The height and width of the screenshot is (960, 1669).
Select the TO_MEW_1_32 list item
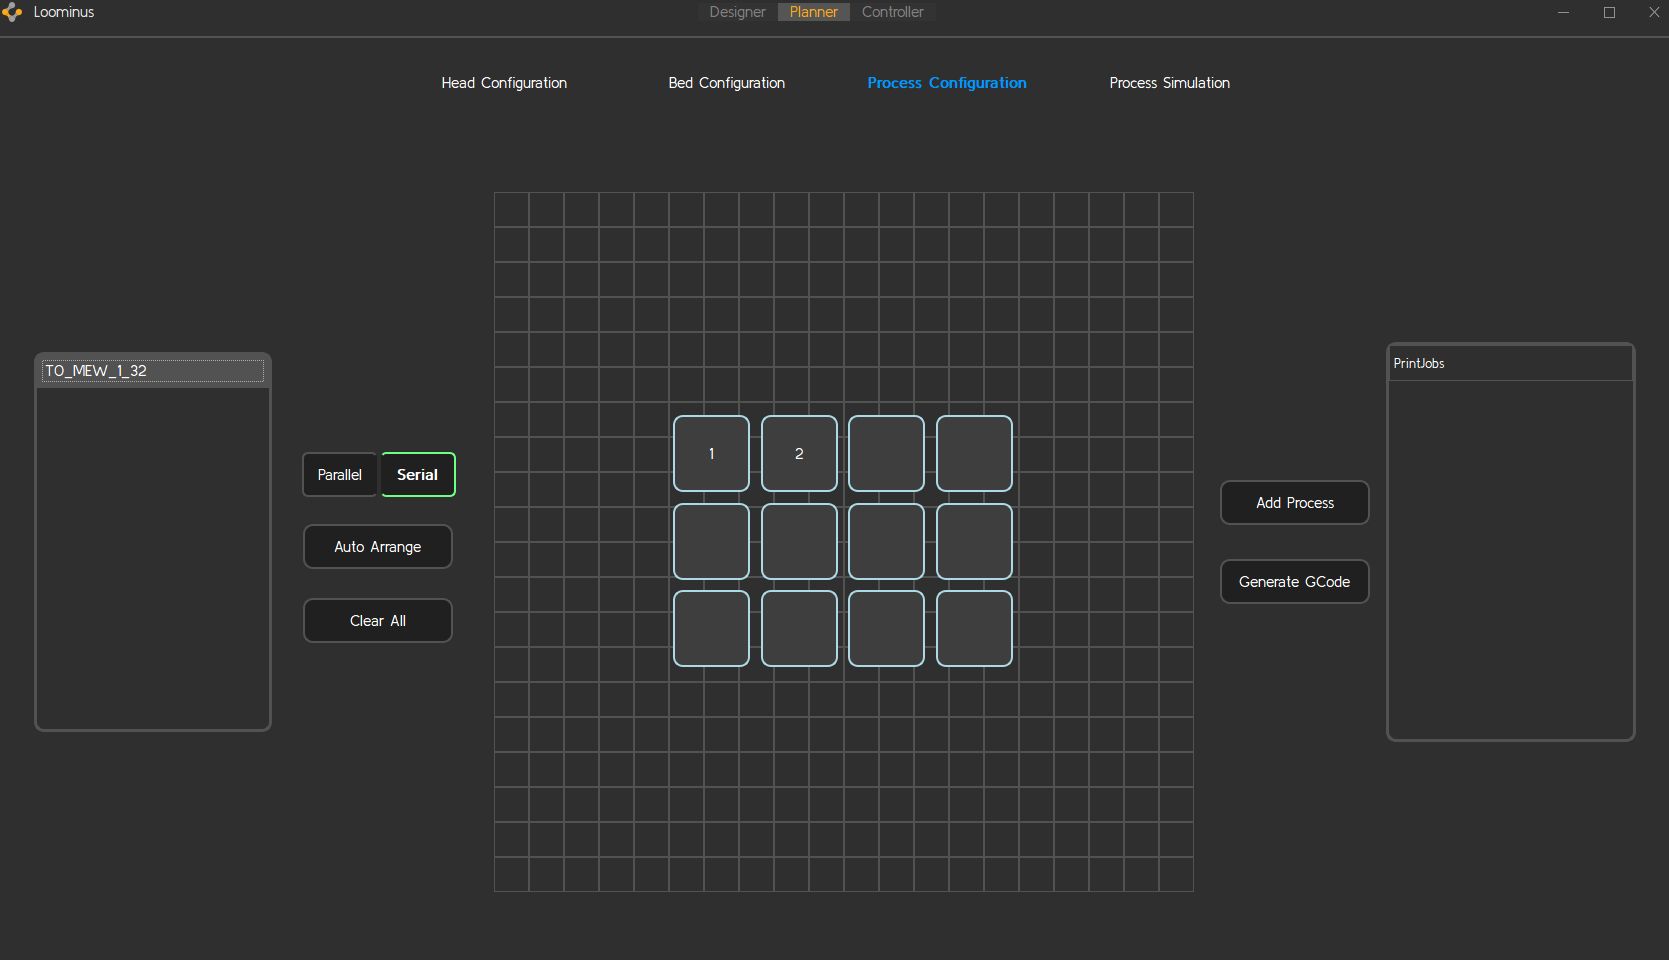click(153, 371)
